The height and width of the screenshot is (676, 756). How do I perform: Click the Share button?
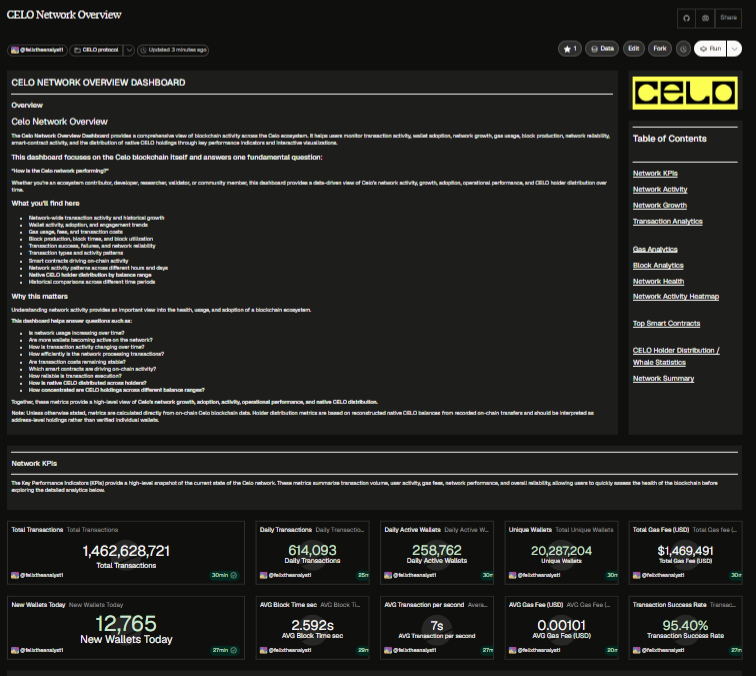click(728, 18)
